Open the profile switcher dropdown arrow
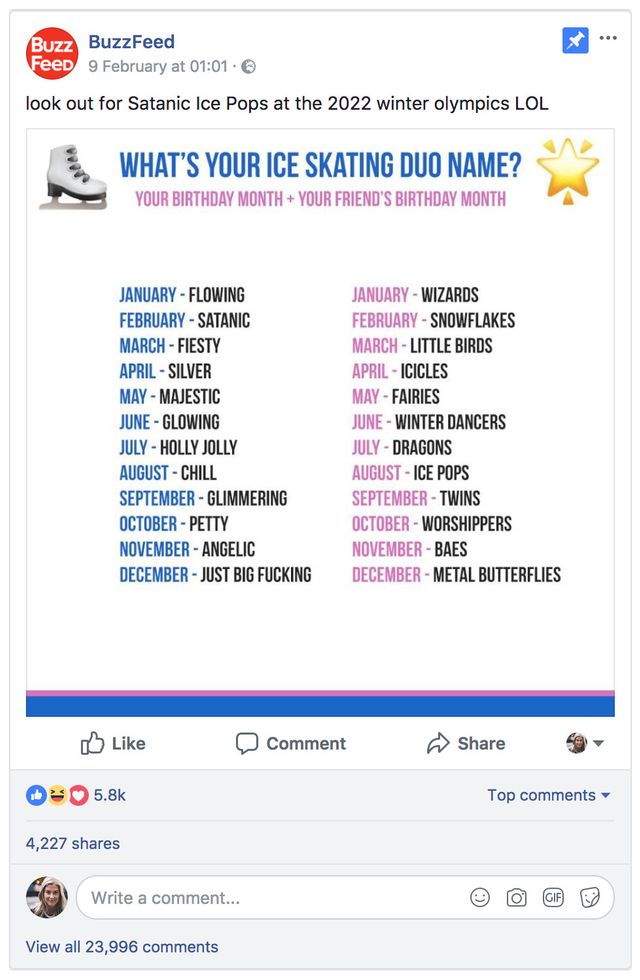640x980 pixels. click(x=598, y=743)
